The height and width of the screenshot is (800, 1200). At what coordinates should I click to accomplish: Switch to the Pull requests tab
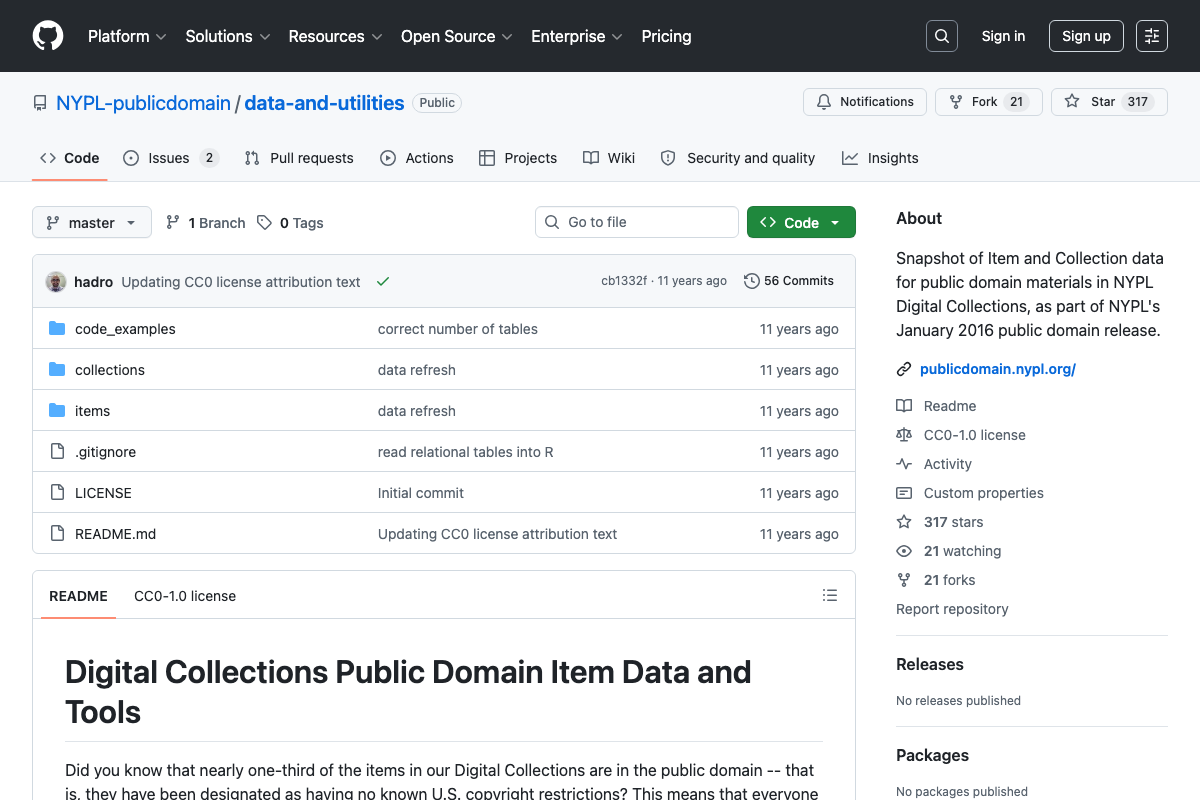[x=299, y=158]
